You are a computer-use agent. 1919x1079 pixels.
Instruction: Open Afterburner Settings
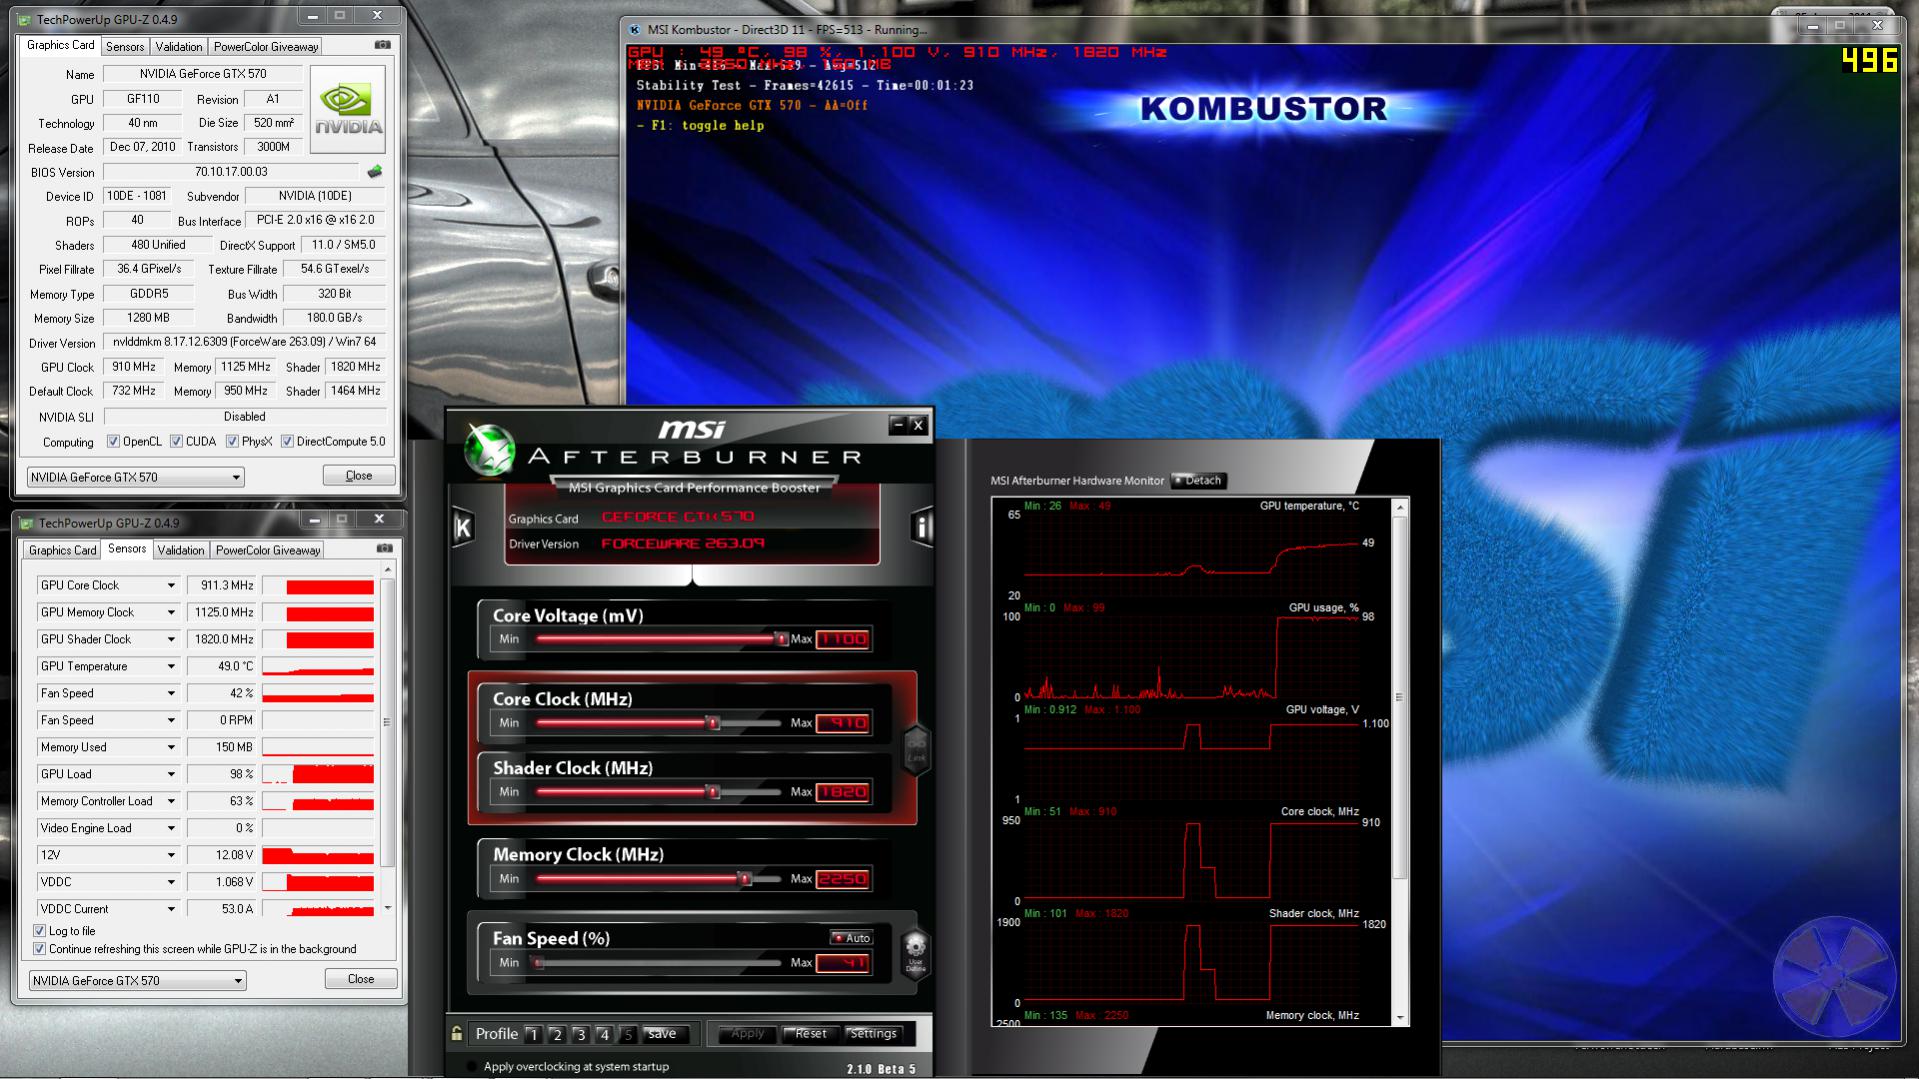pos(873,1034)
